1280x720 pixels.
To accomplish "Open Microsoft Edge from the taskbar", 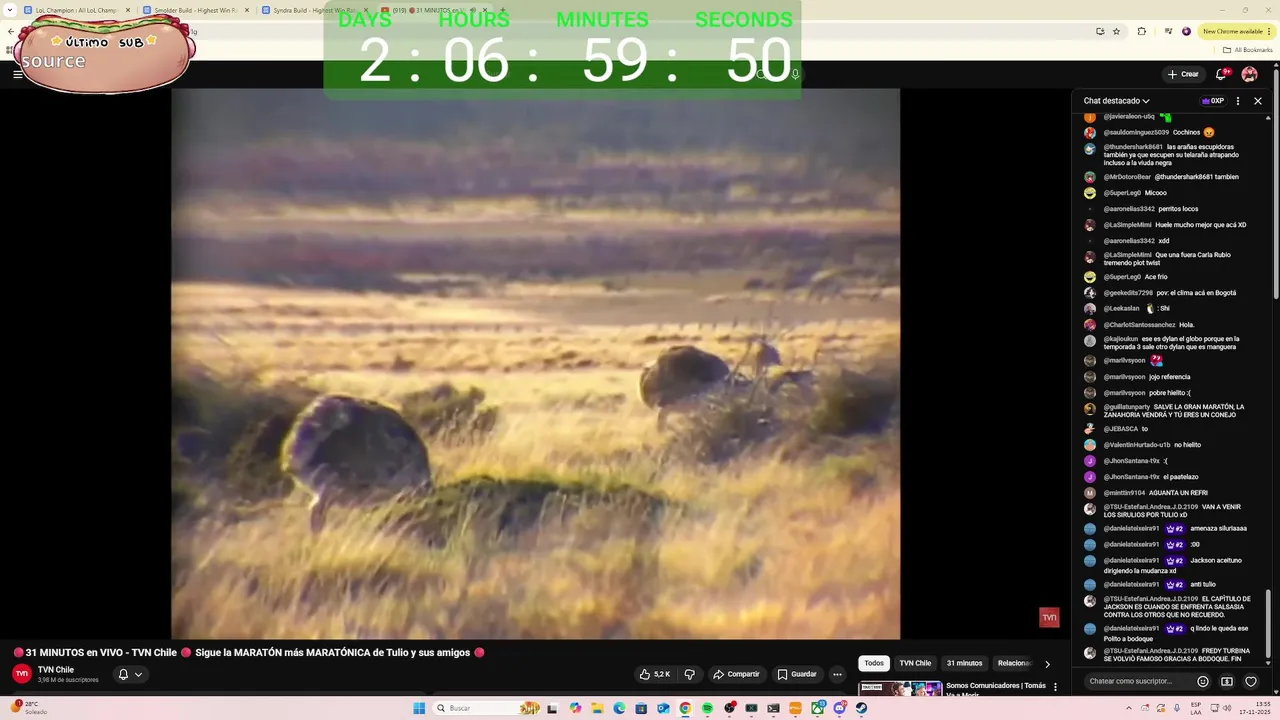I will [x=619, y=708].
